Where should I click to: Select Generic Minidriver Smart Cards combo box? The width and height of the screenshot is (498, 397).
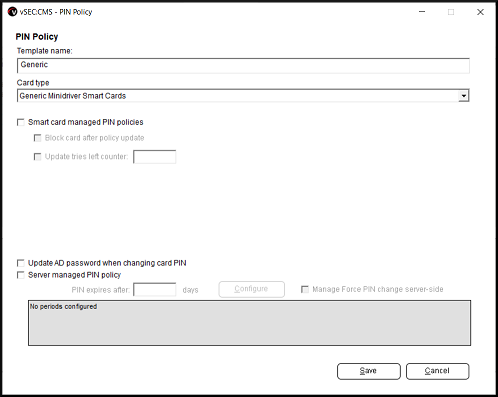pyautogui.click(x=243, y=96)
